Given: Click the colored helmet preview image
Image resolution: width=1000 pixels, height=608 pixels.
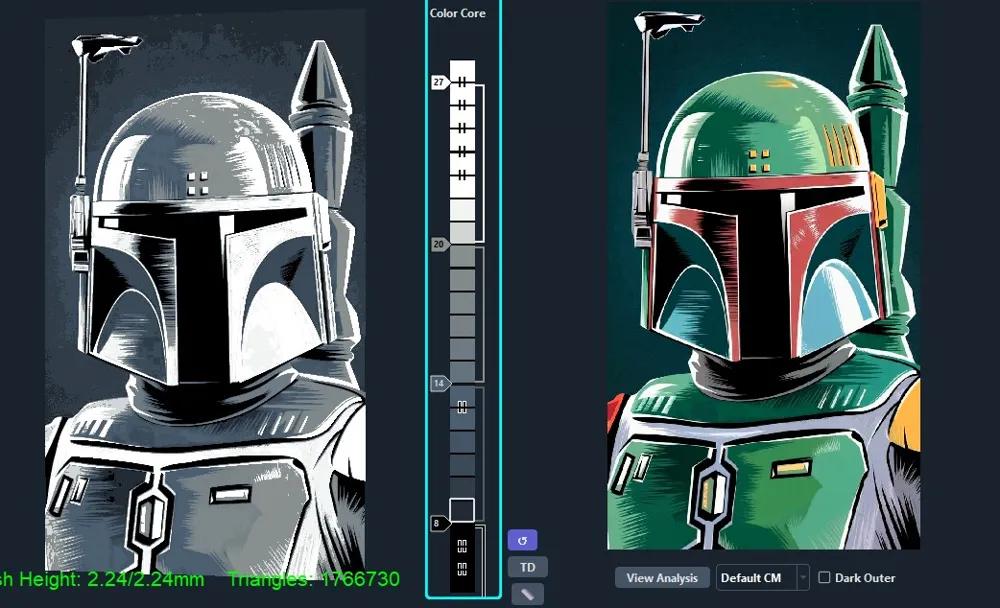Looking at the screenshot, I should tap(763, 276).
